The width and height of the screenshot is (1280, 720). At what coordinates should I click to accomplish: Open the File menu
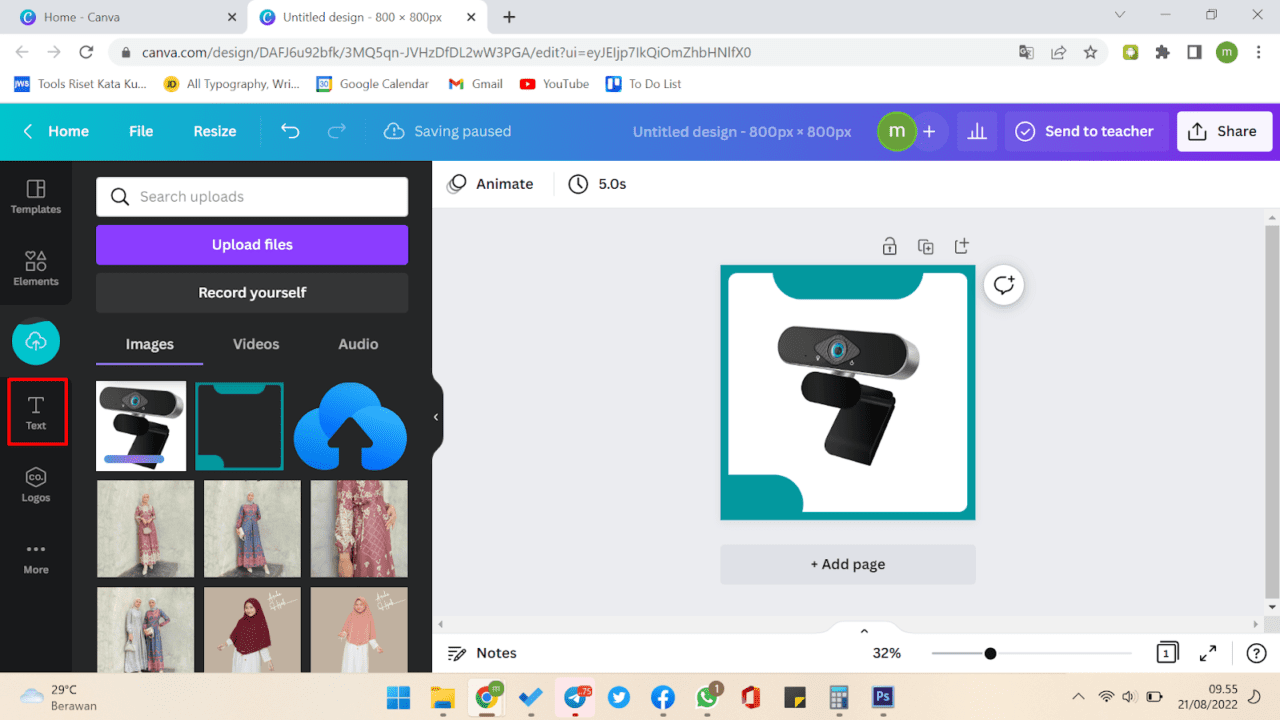click(x=140, y=131)
